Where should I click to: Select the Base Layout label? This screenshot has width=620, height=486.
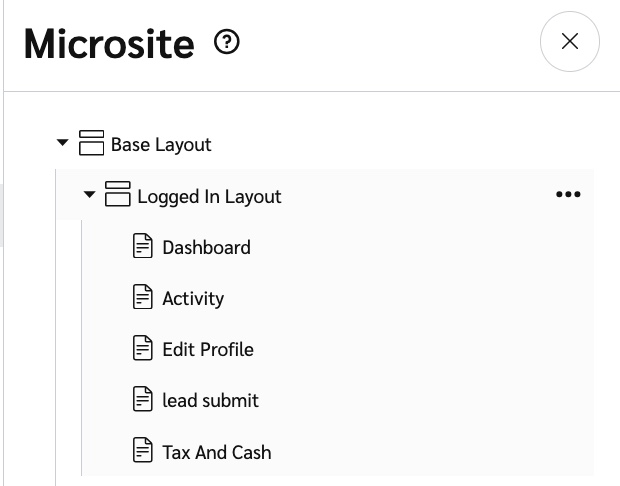pyautogui.click(x=161, y=145)
